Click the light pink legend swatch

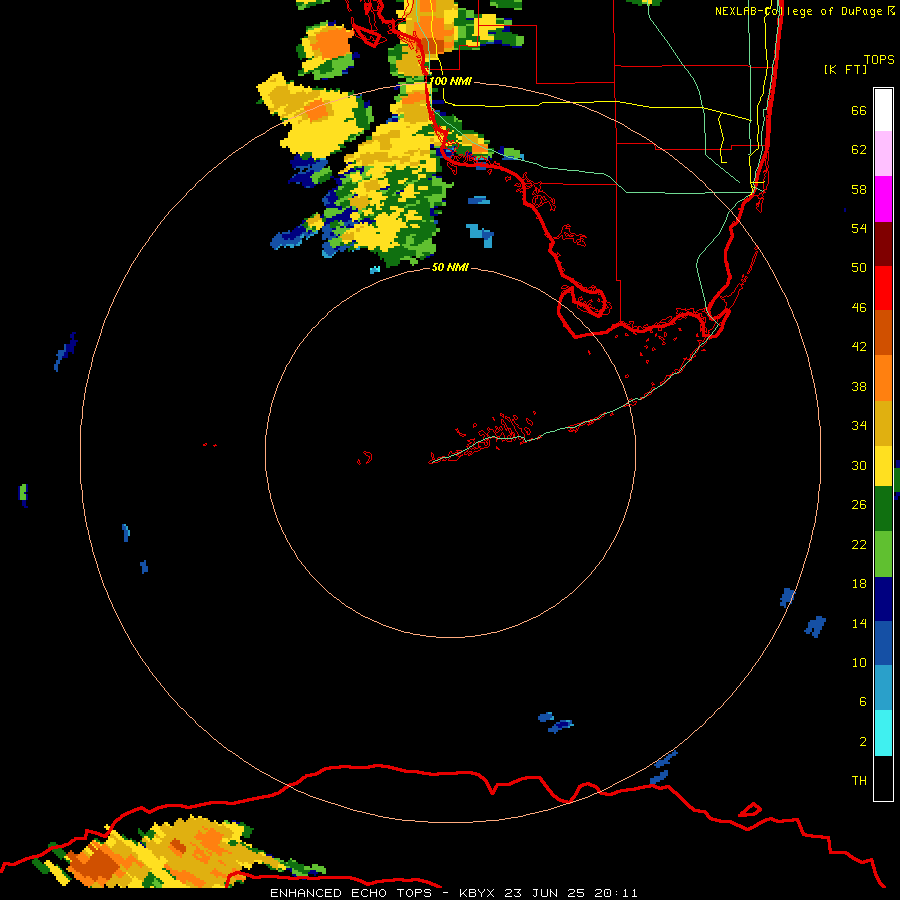[x=883, y=153]
